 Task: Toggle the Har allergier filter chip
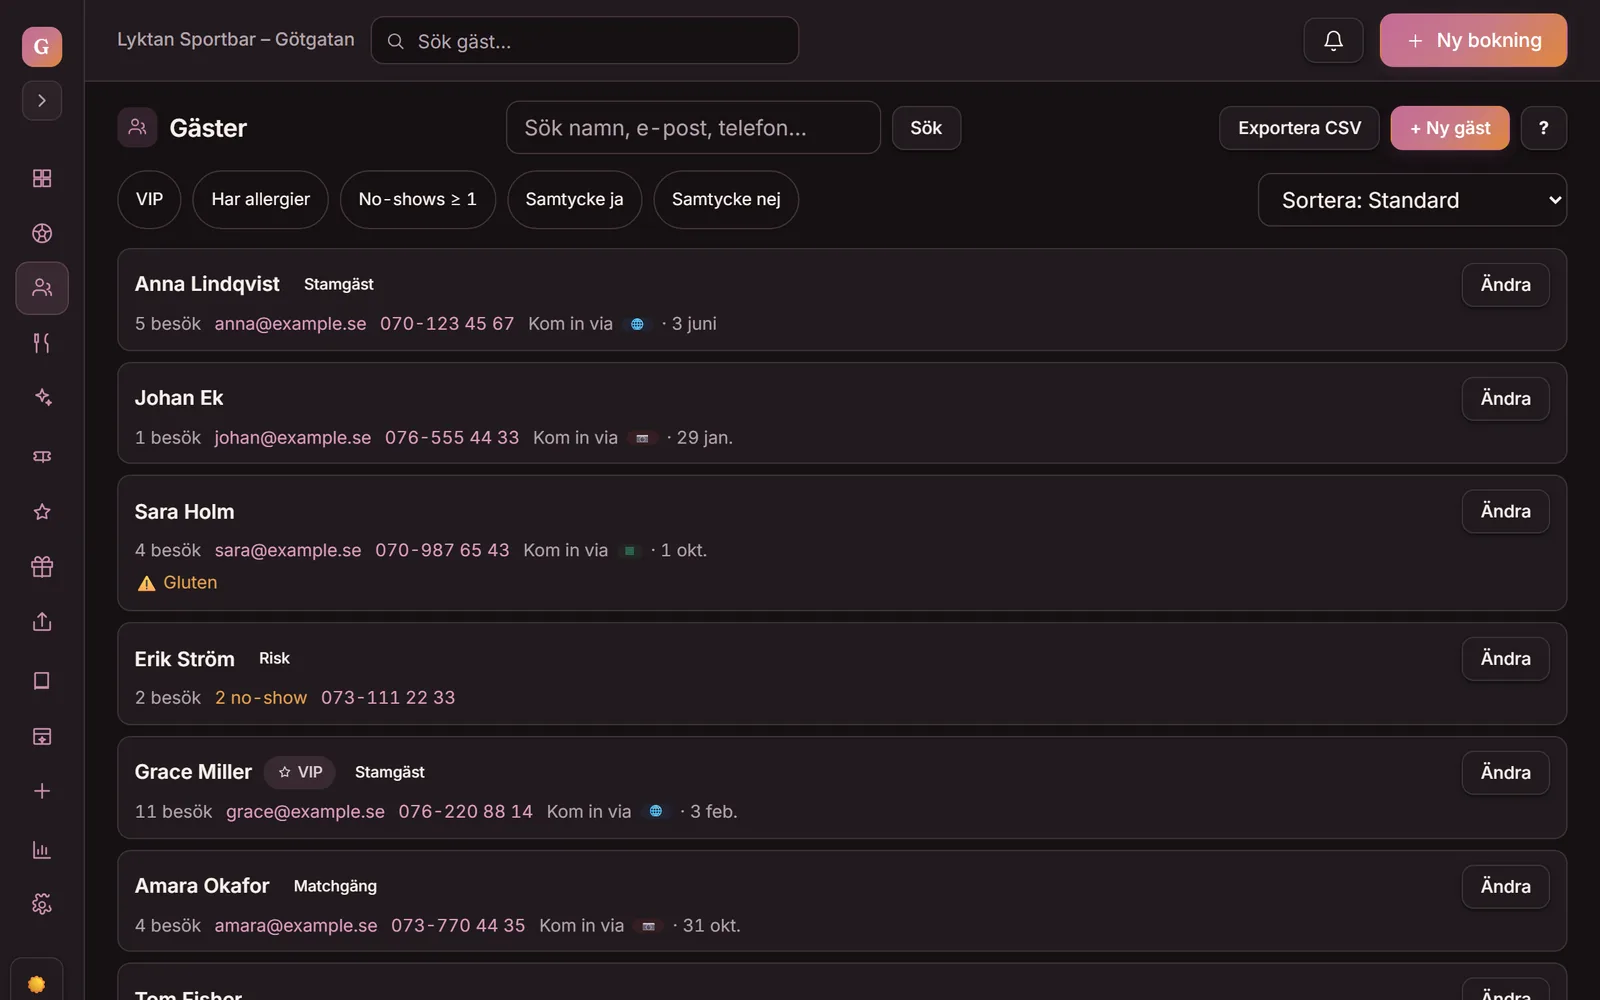pyautogui.click(x=260, y=199)
